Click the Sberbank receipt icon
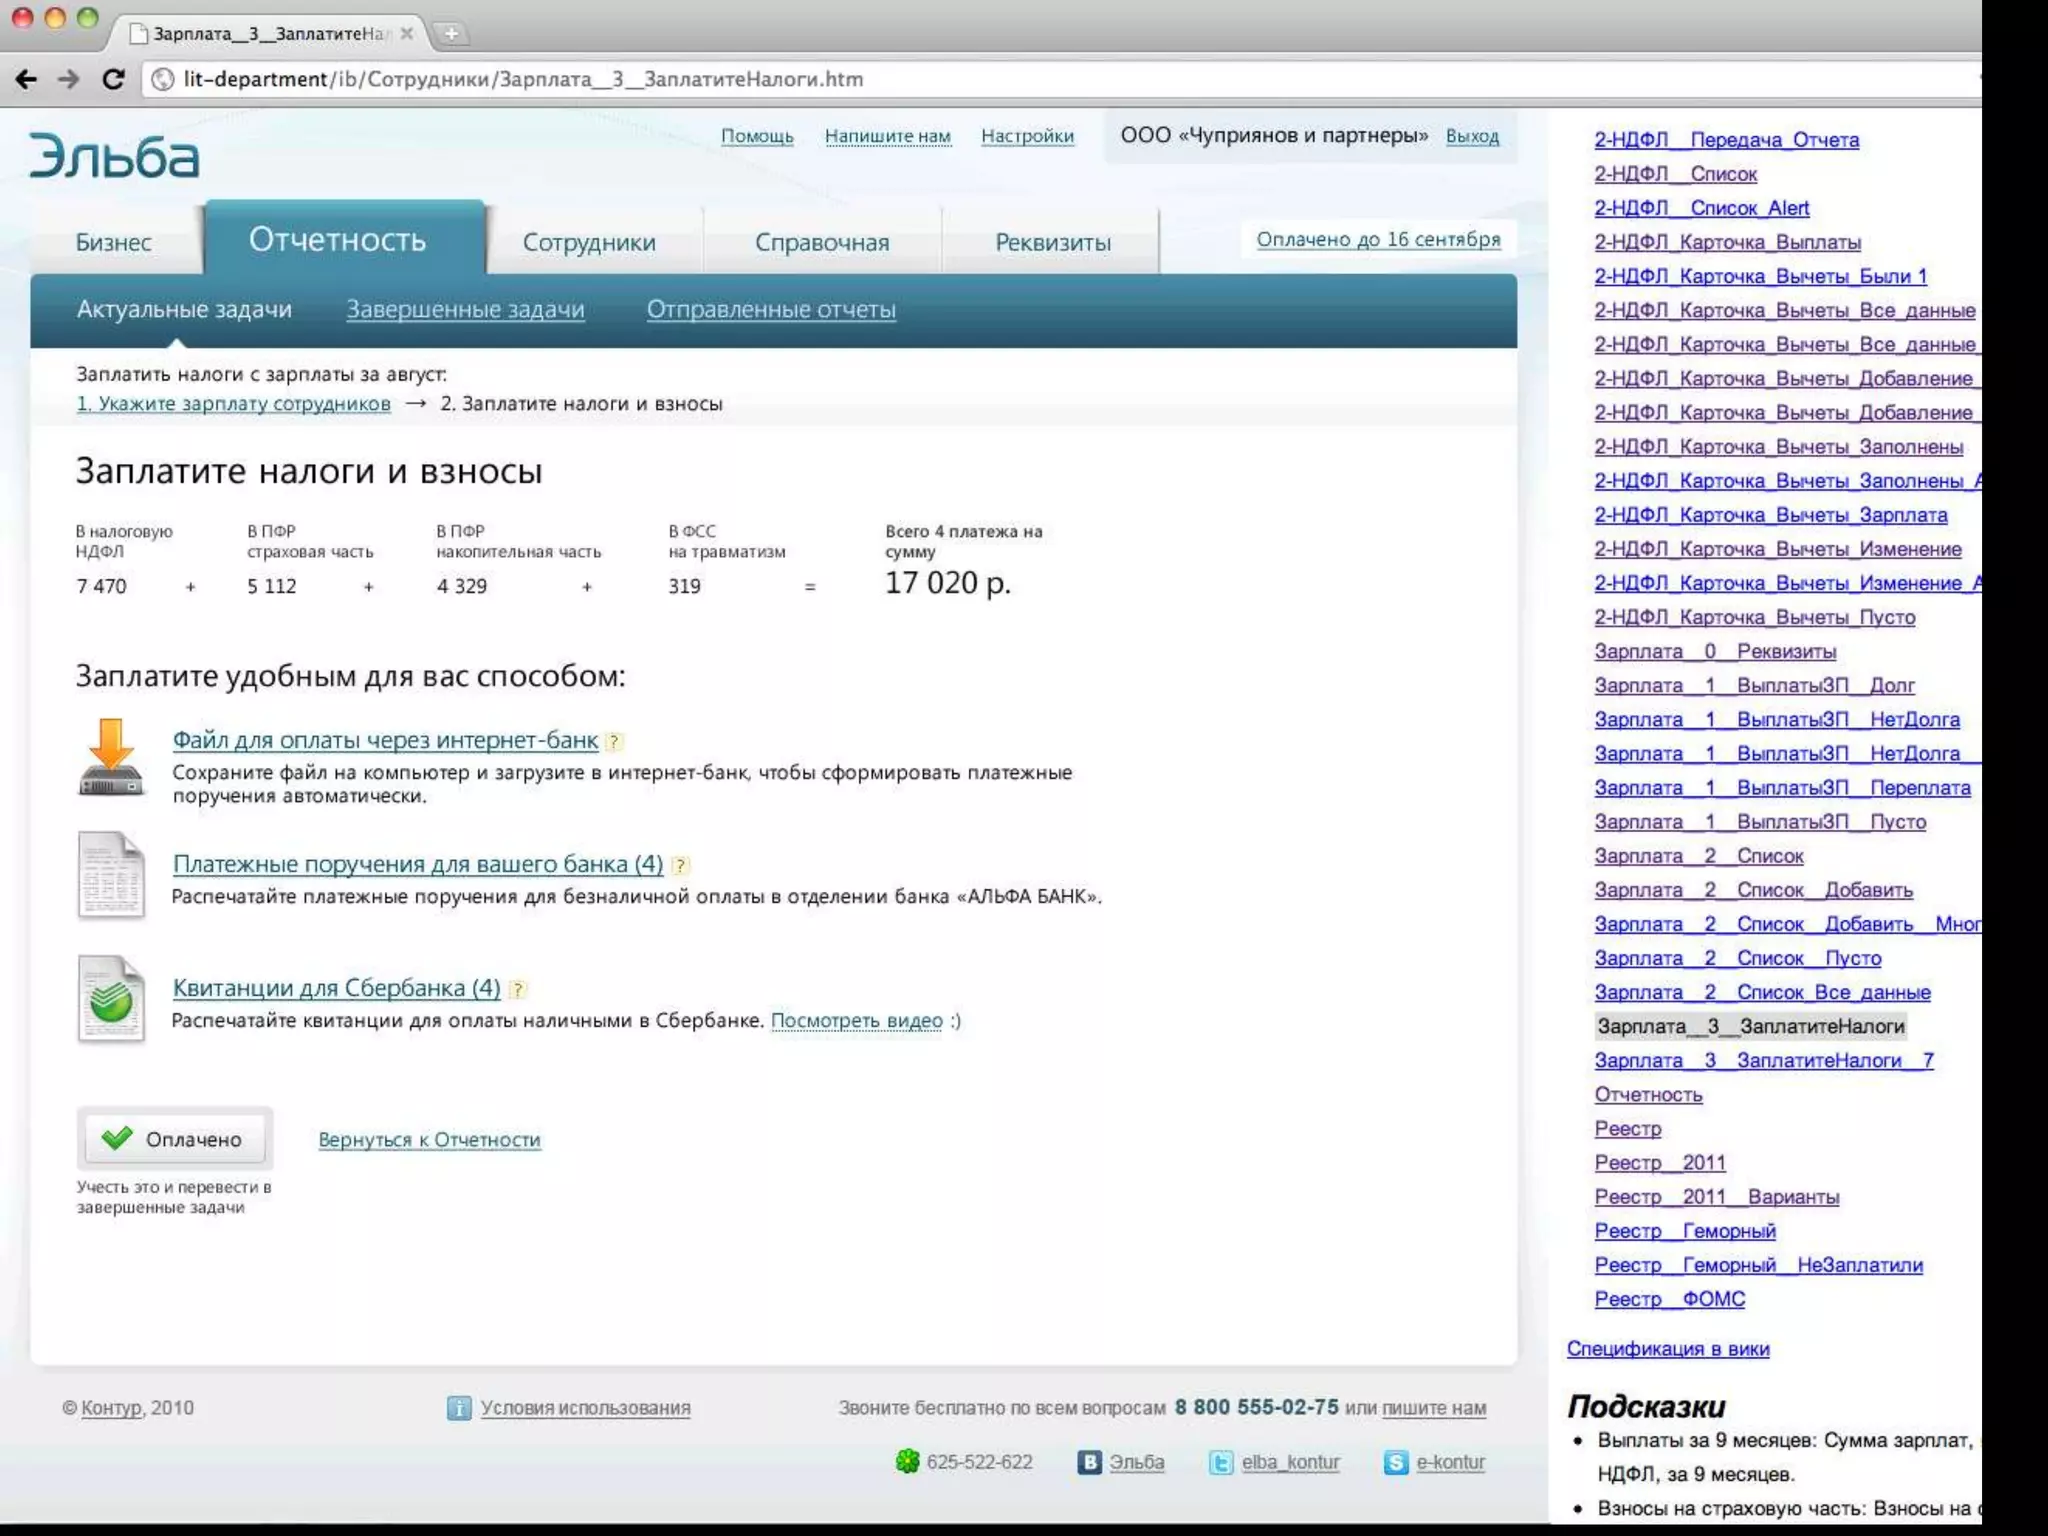Viewport: 2048px width, 1536px height. (x=110, y=999)
